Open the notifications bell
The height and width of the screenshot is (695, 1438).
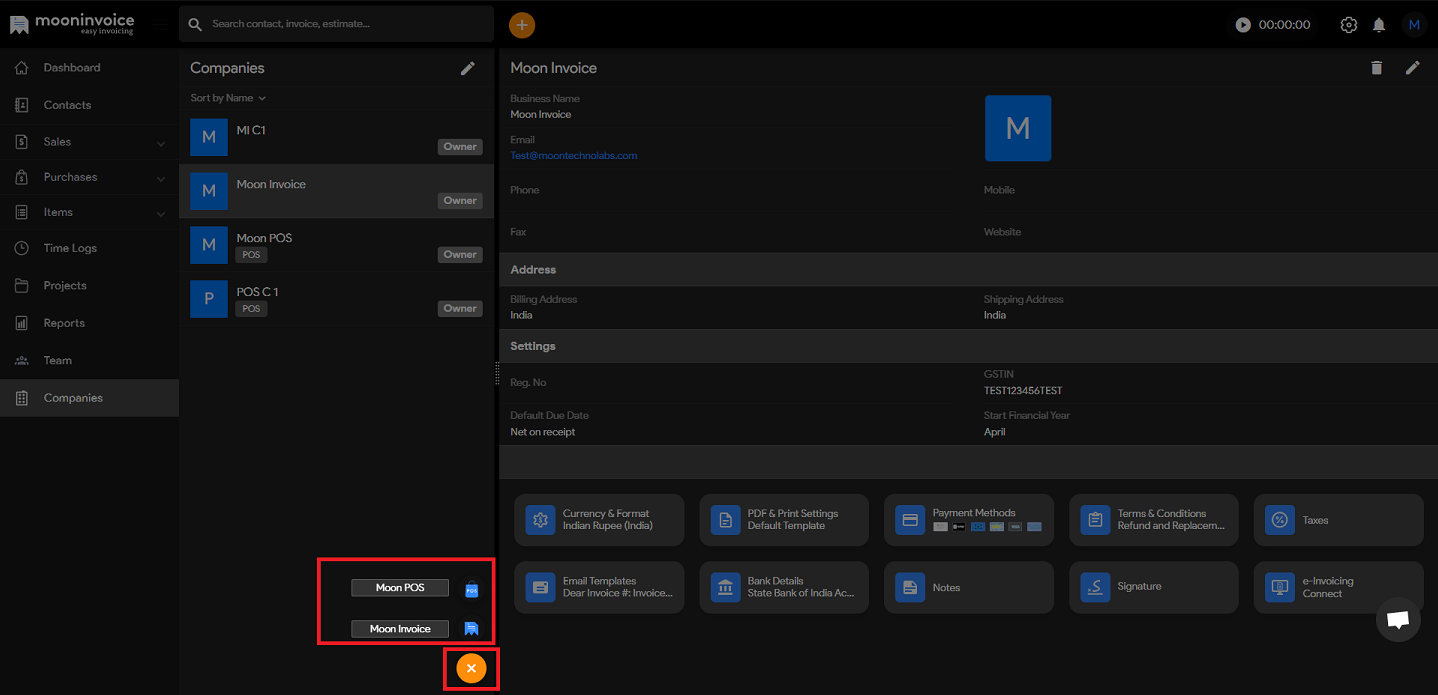1379,25
